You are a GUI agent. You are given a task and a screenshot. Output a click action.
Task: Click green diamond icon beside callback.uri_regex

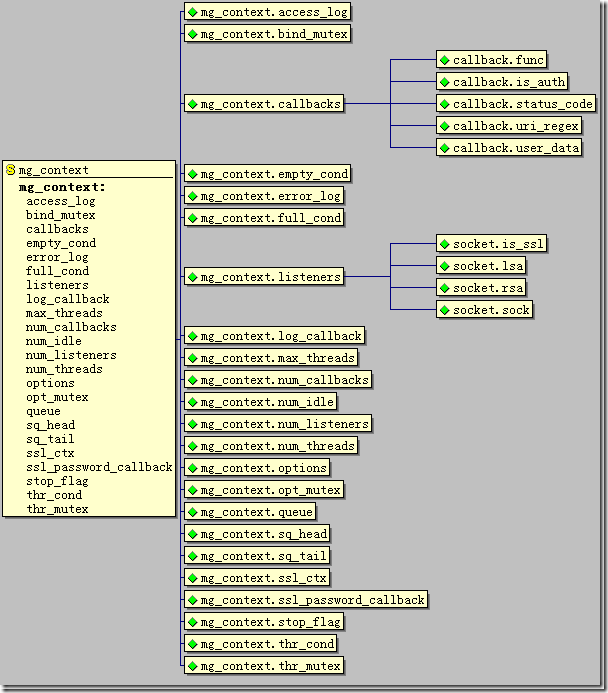(x=445, y=126)
